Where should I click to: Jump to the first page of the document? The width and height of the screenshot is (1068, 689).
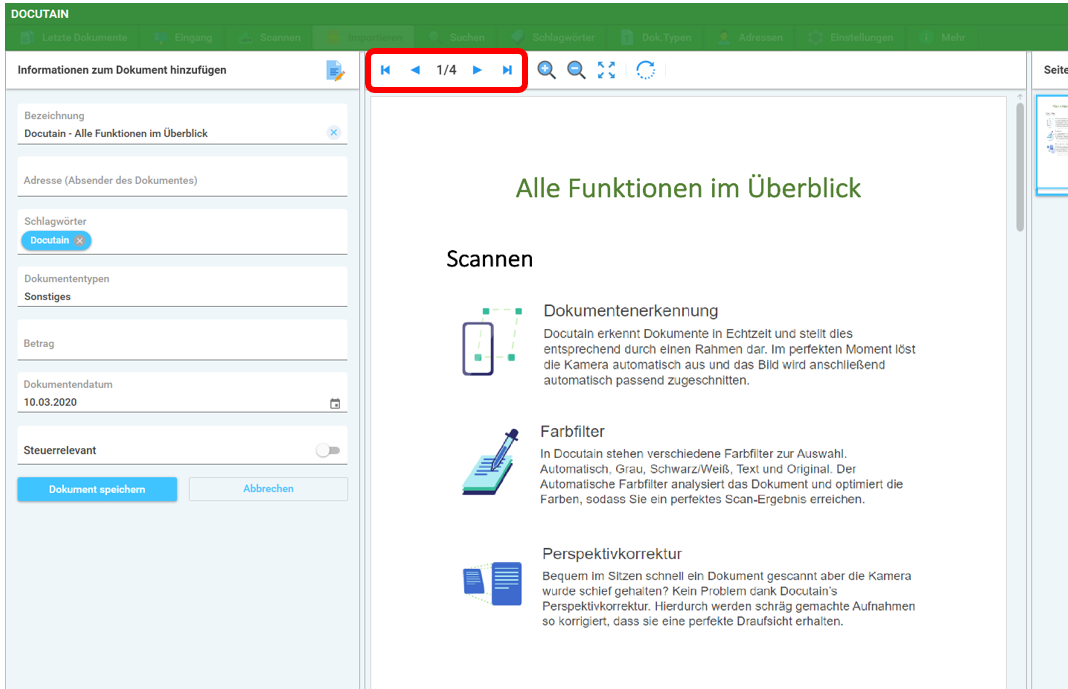point(386,70)
